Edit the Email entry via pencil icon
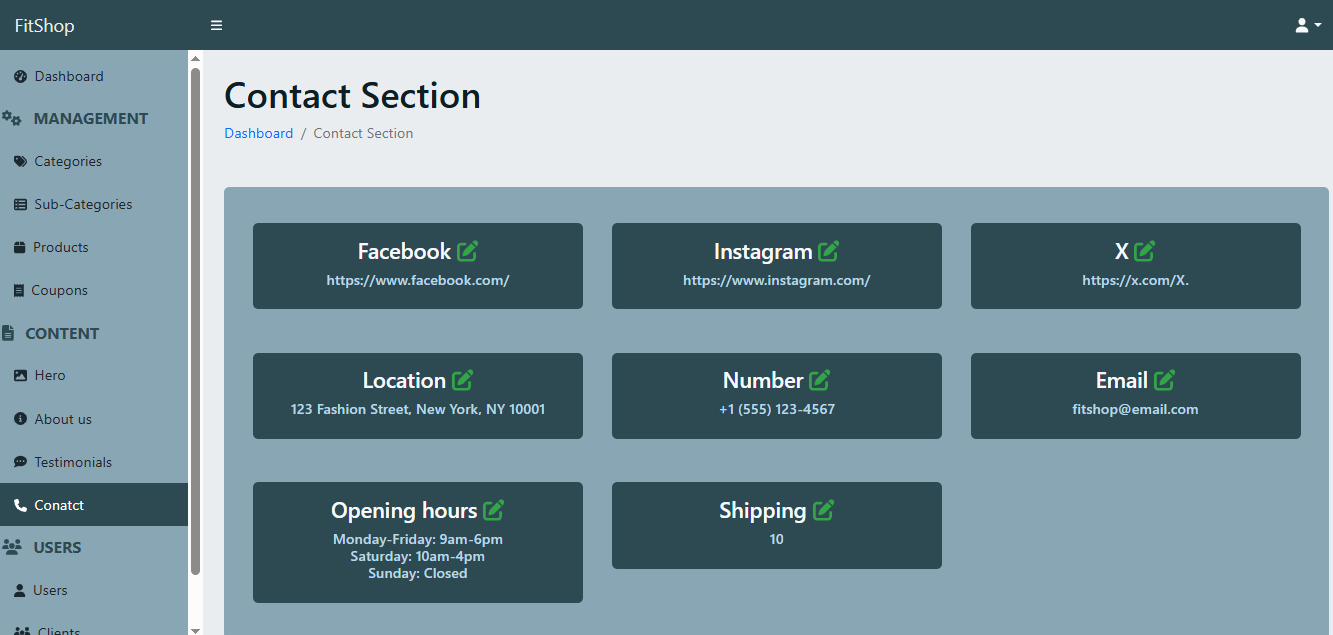Viewport: 1333px width, 635px height. point(1164,380)
